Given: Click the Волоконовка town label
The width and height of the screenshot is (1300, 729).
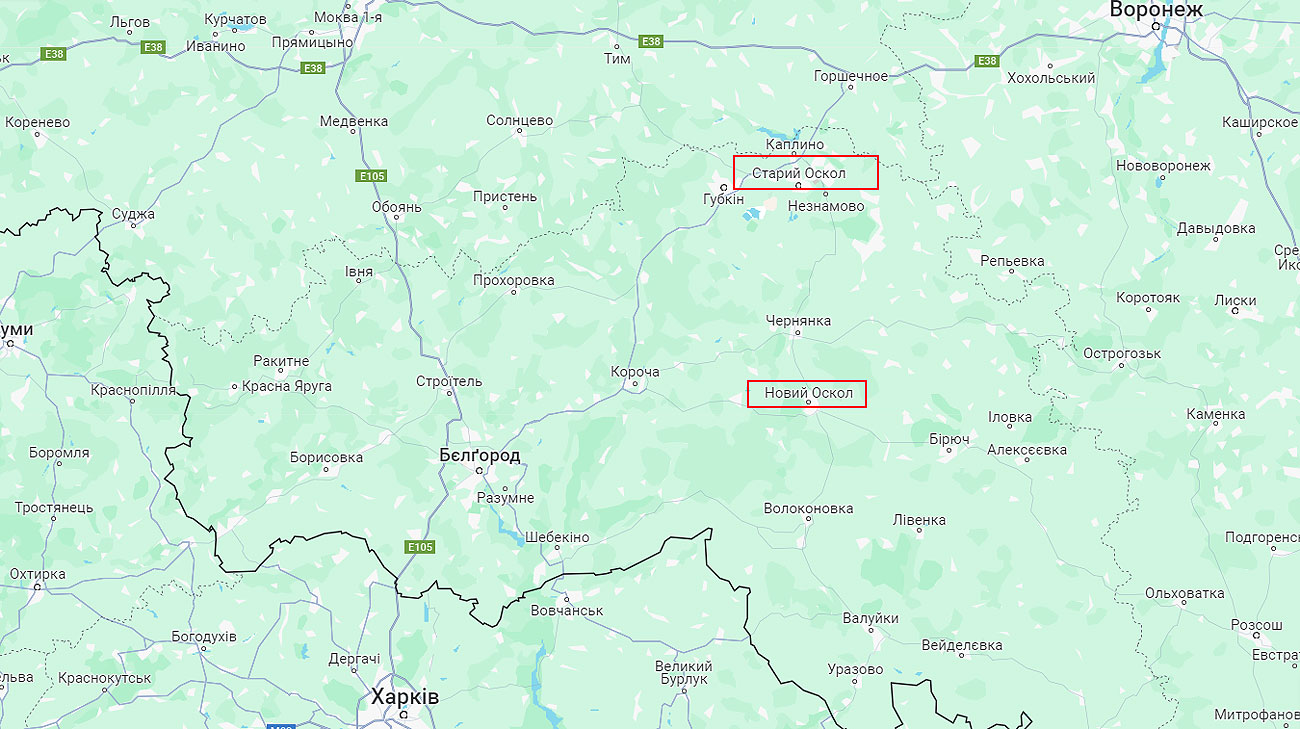Looking at the screenshot, I should click(808, 508).
